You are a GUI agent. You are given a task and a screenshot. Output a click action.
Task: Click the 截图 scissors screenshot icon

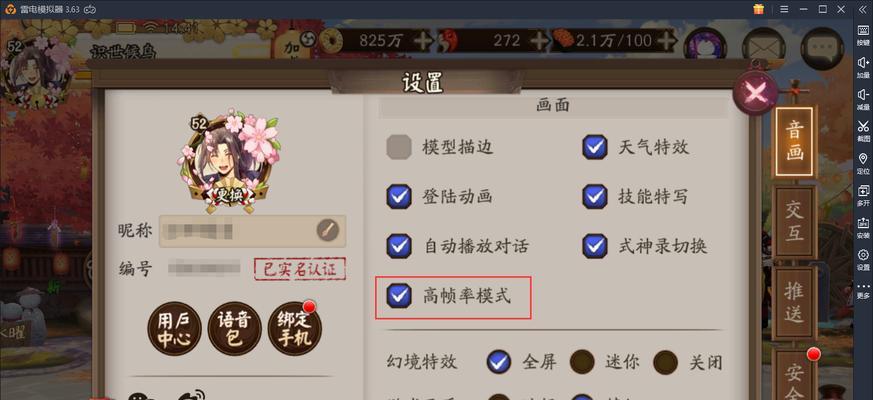863,130
